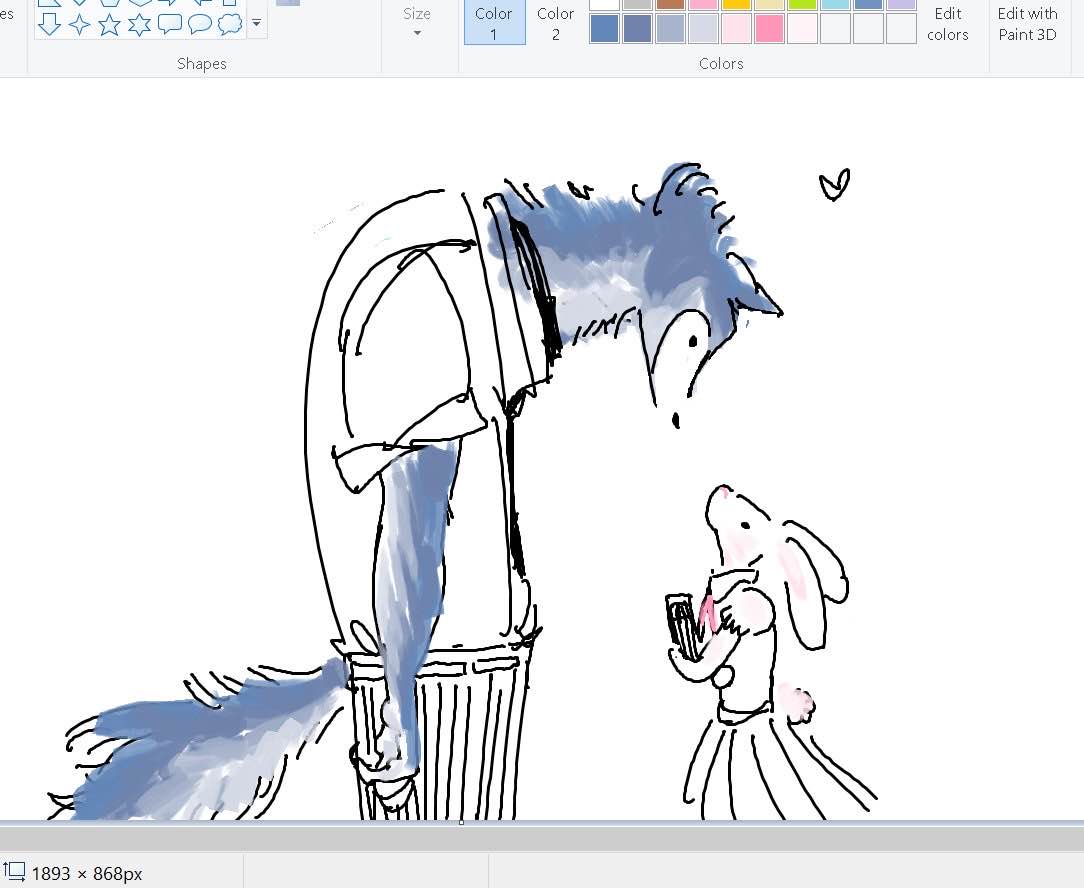Click the canvas dimensions icon in status bar
Screen dimensions: 1084x888
[14, 871]
